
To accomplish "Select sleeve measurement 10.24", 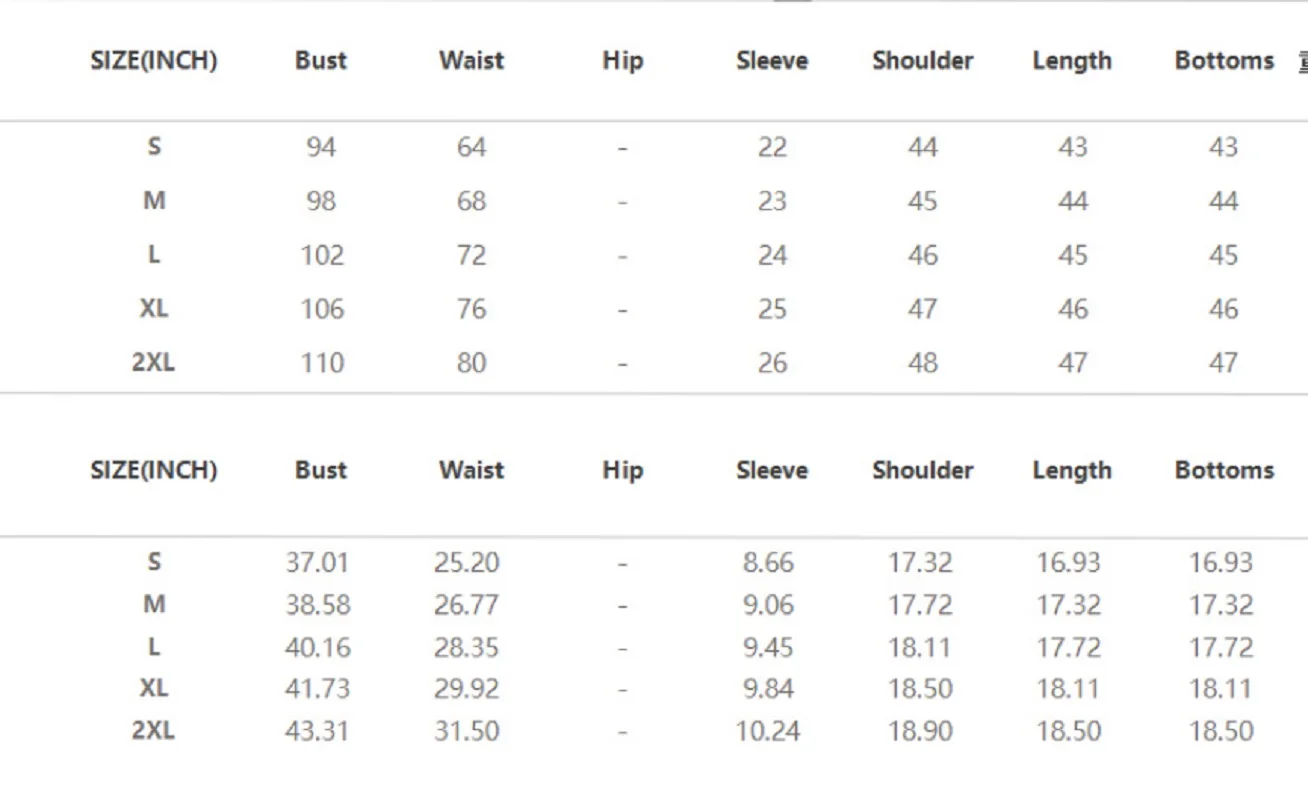I will 768,731.
